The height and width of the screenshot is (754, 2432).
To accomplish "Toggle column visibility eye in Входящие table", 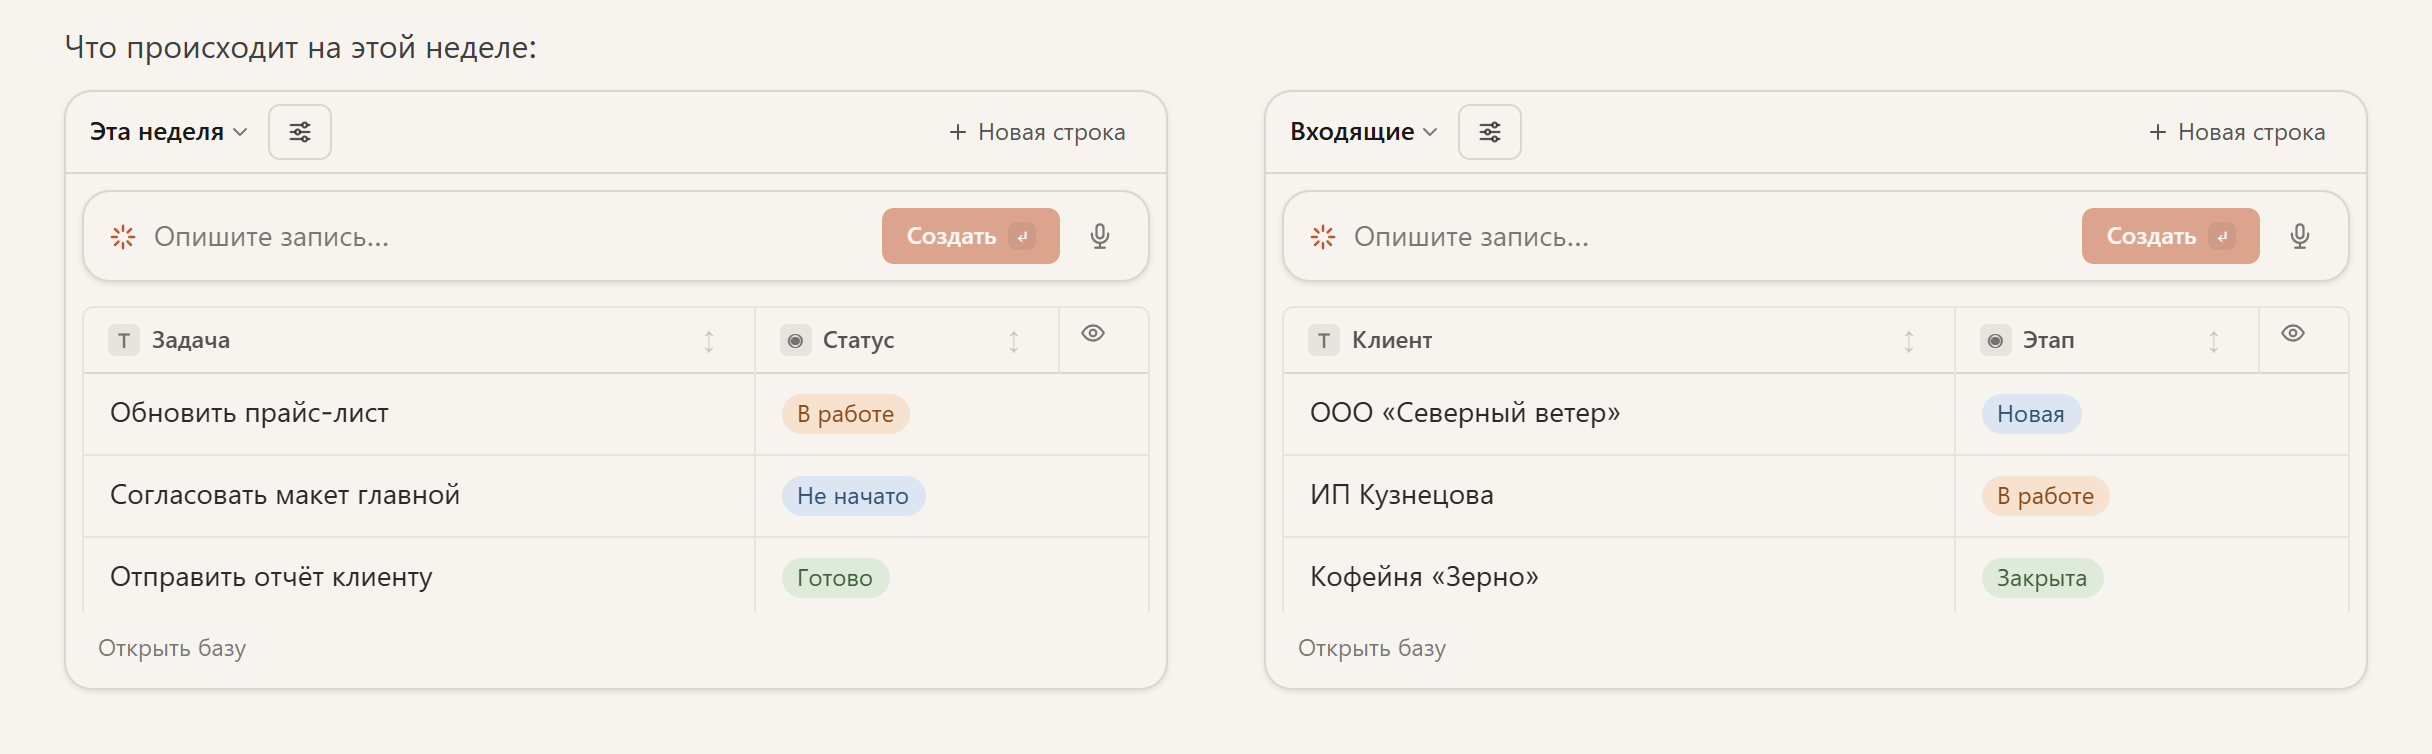I will click(2293, 333).
